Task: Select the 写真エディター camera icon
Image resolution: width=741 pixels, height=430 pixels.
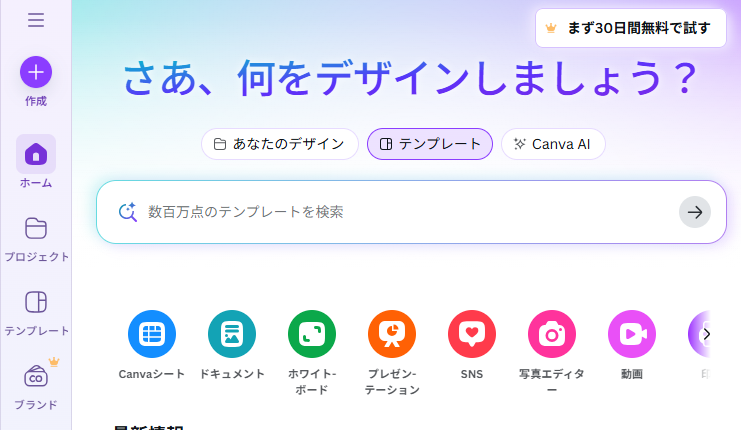Action: tap(552, 334)
